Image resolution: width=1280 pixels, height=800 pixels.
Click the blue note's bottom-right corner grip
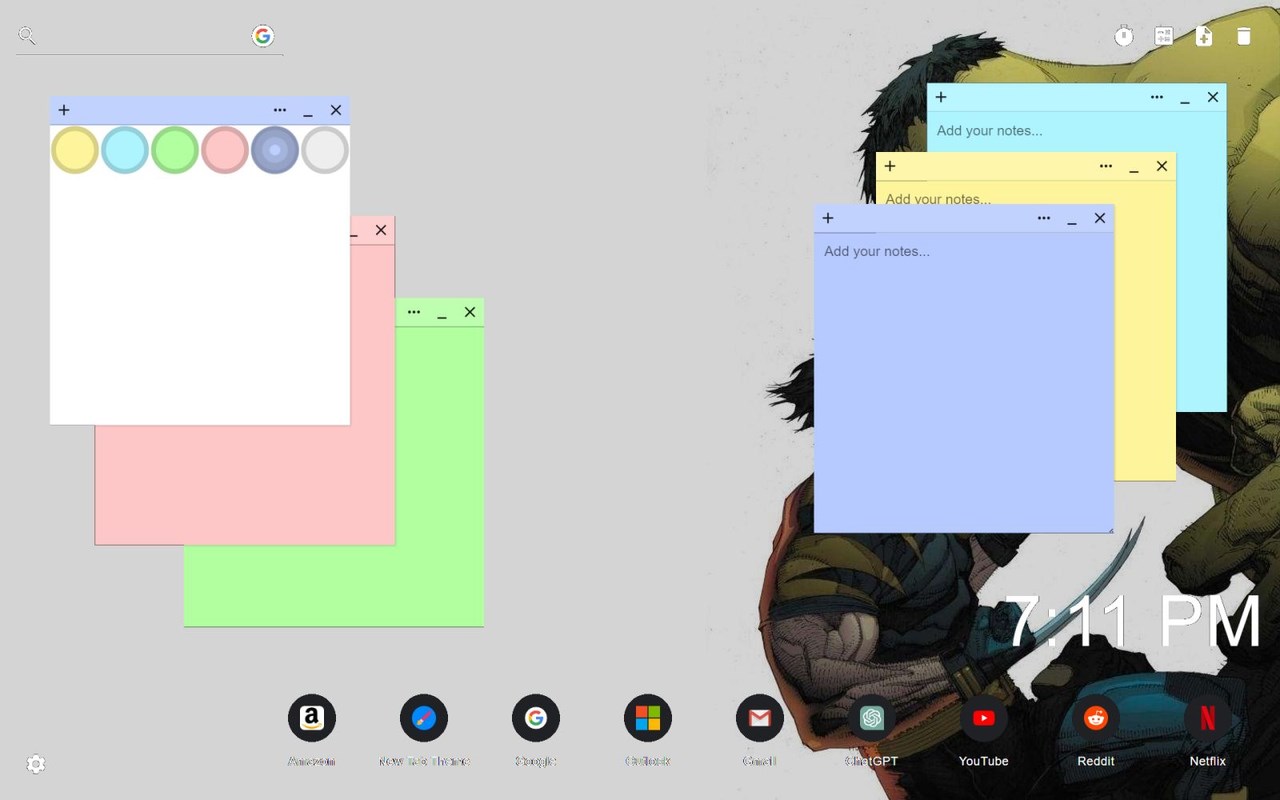pyautogui.click(x=1109, y=529)
